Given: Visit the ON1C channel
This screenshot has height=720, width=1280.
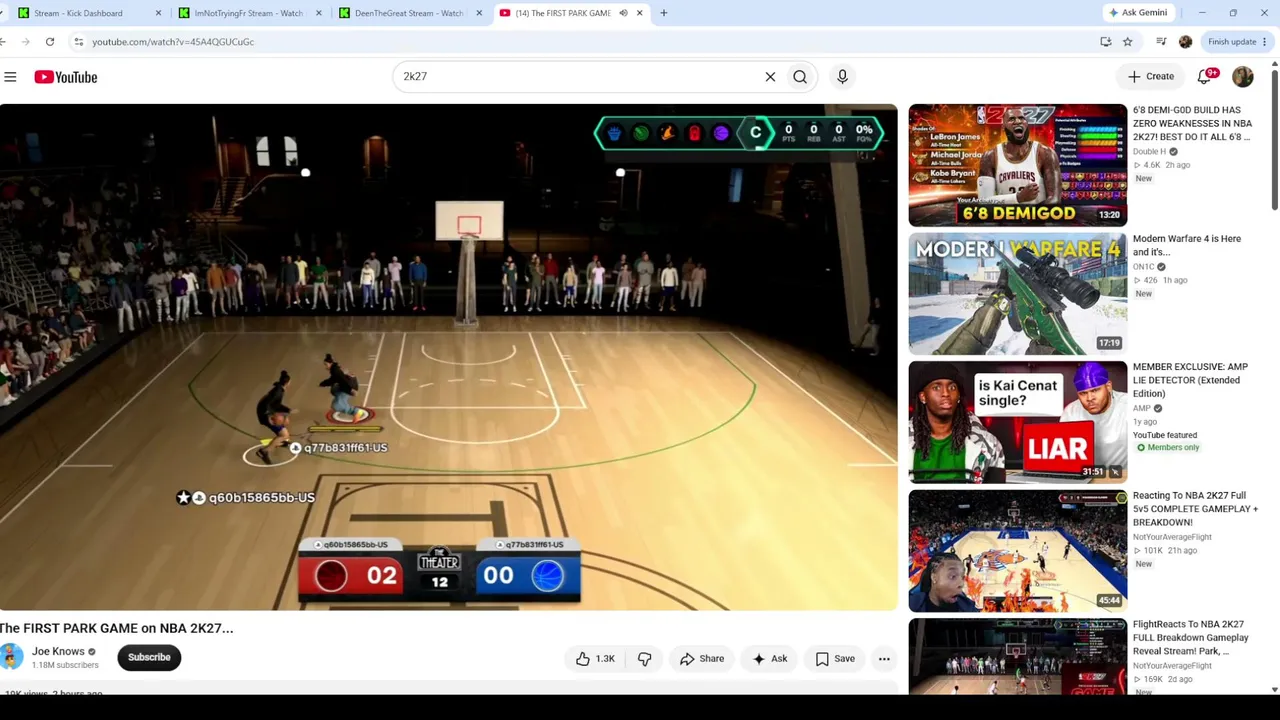Looking at the screenshot, I should click(1143, 267).
